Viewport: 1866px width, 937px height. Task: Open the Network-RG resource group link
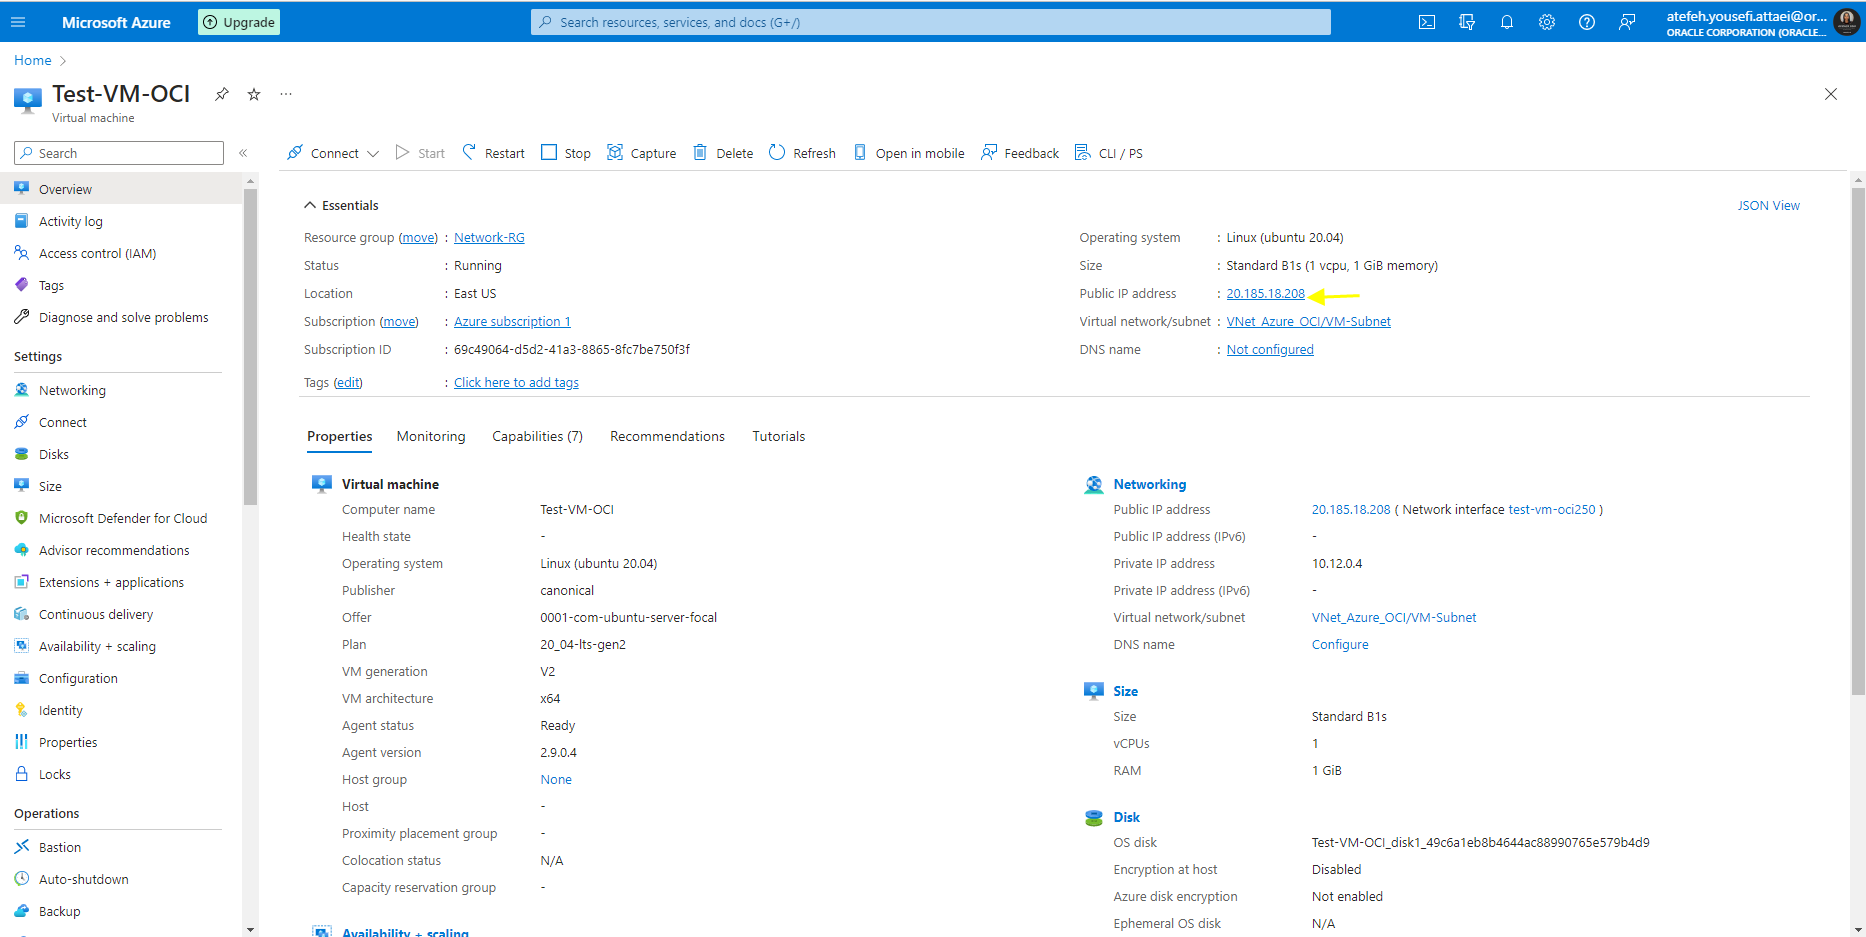click(489, 238)
